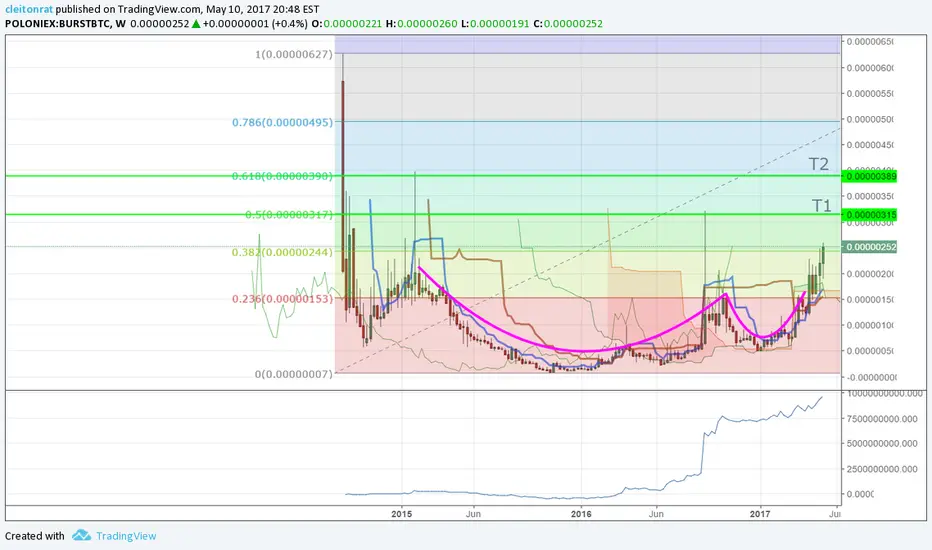The height and width of the screenshot is (550, 932).
Task: Click the Jun label between 2015 and 2016
Action: coord(473,514)
